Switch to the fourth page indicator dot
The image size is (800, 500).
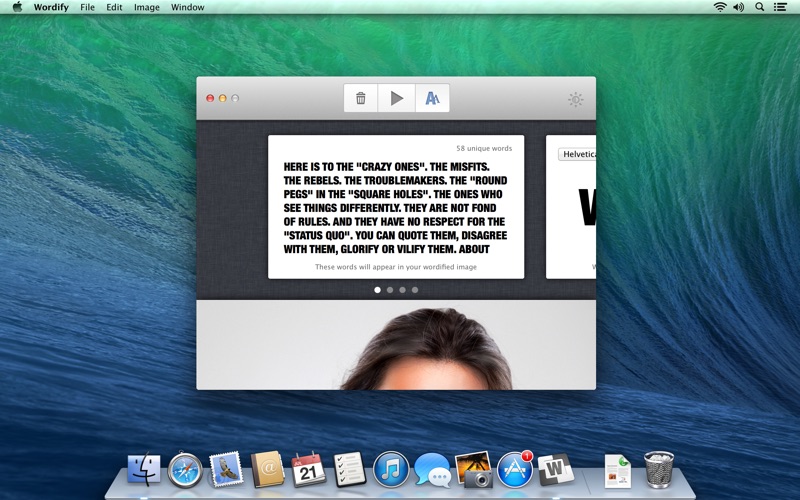(x=415, y=290)
